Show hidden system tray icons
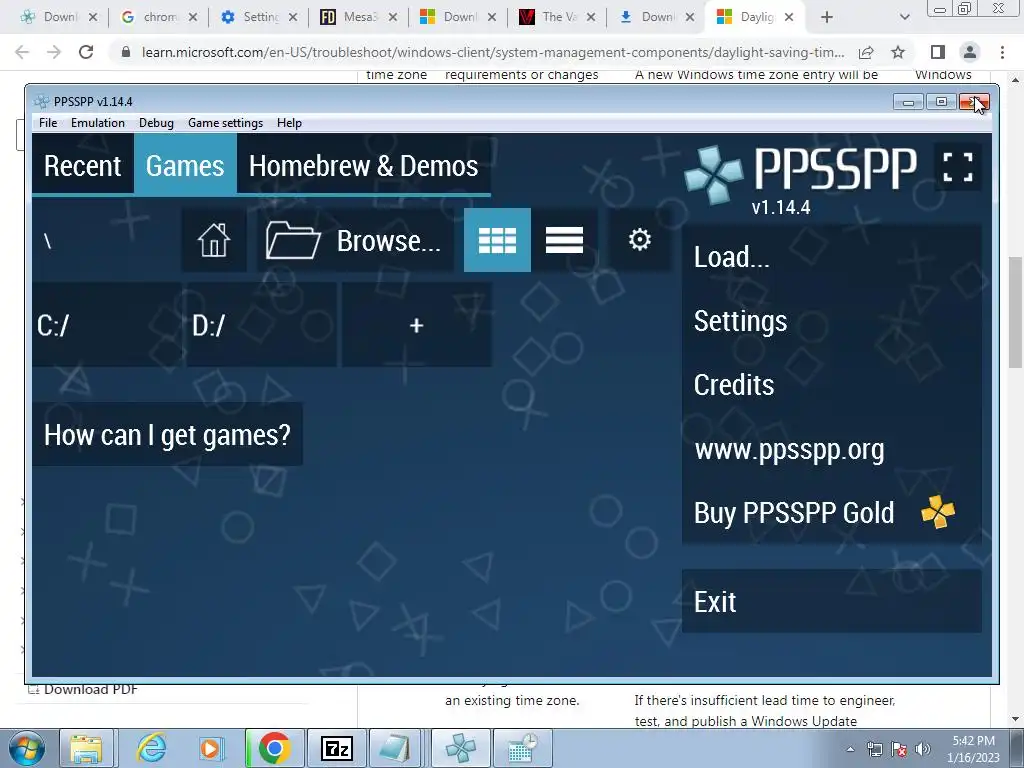The height and width of the screenshot is (768, 1024). coord(850,749)
